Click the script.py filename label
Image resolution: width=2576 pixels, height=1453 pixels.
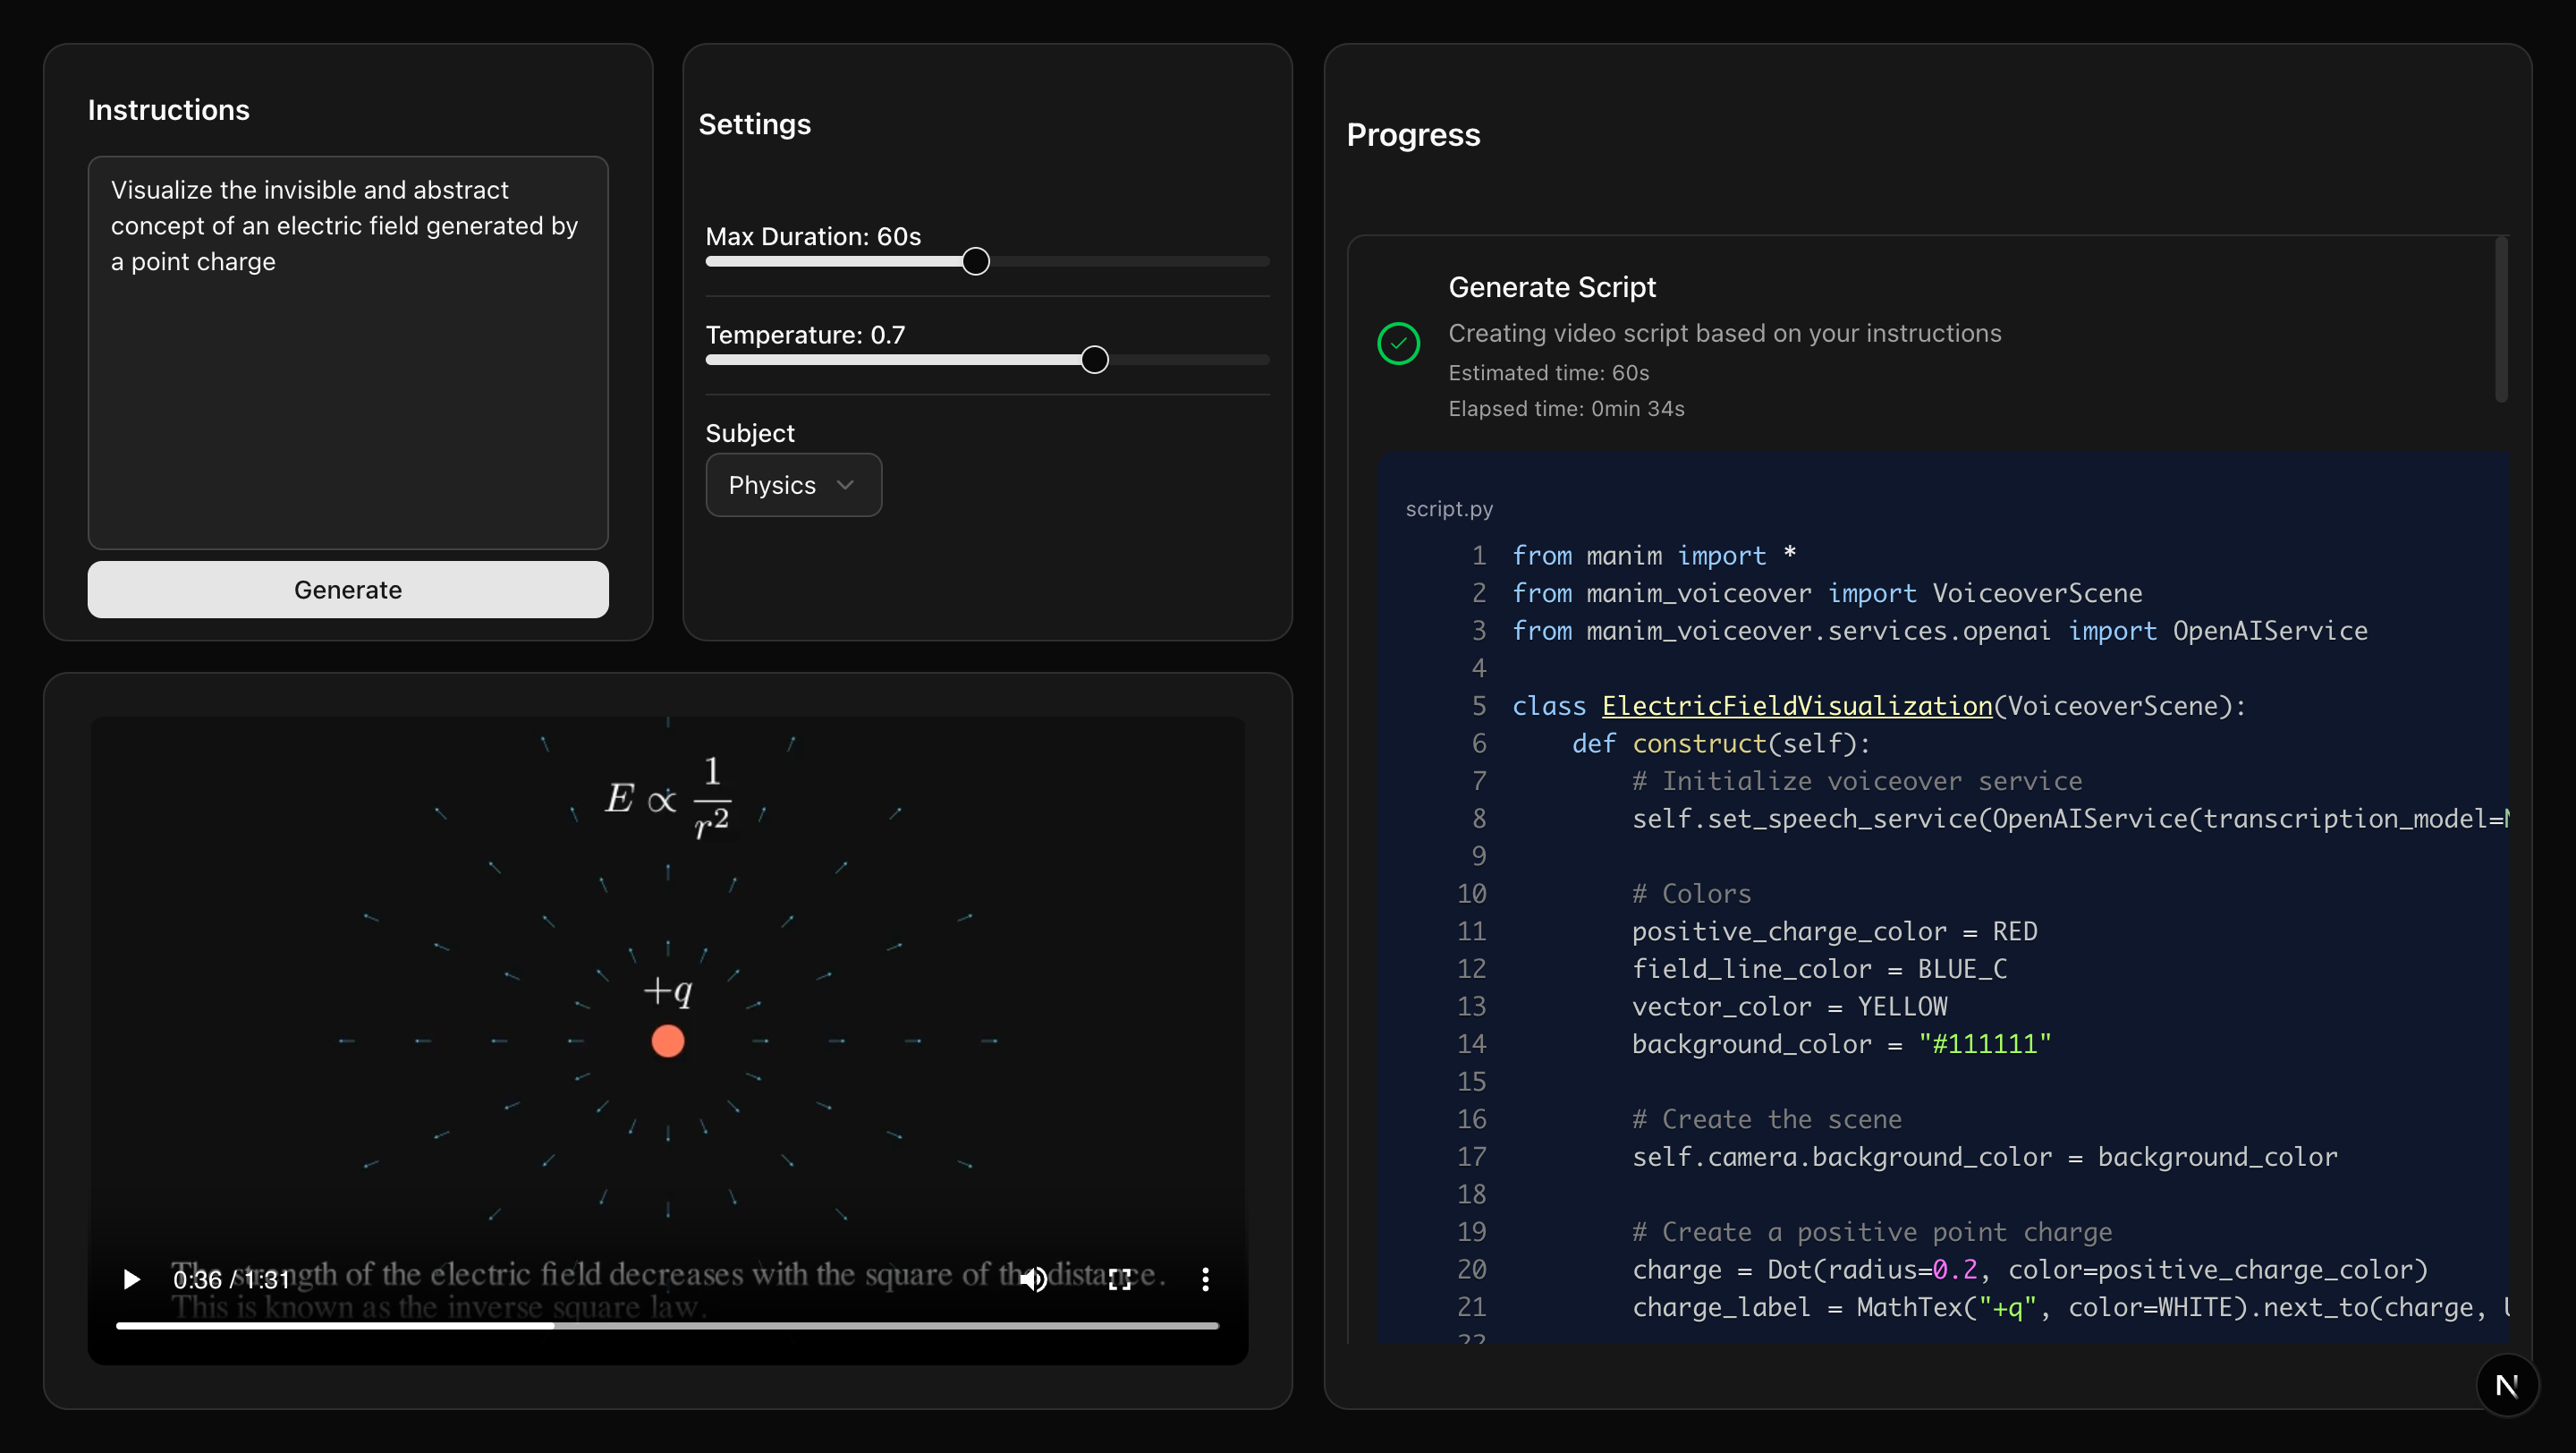pyautogui.click(x=1449, y=509)
